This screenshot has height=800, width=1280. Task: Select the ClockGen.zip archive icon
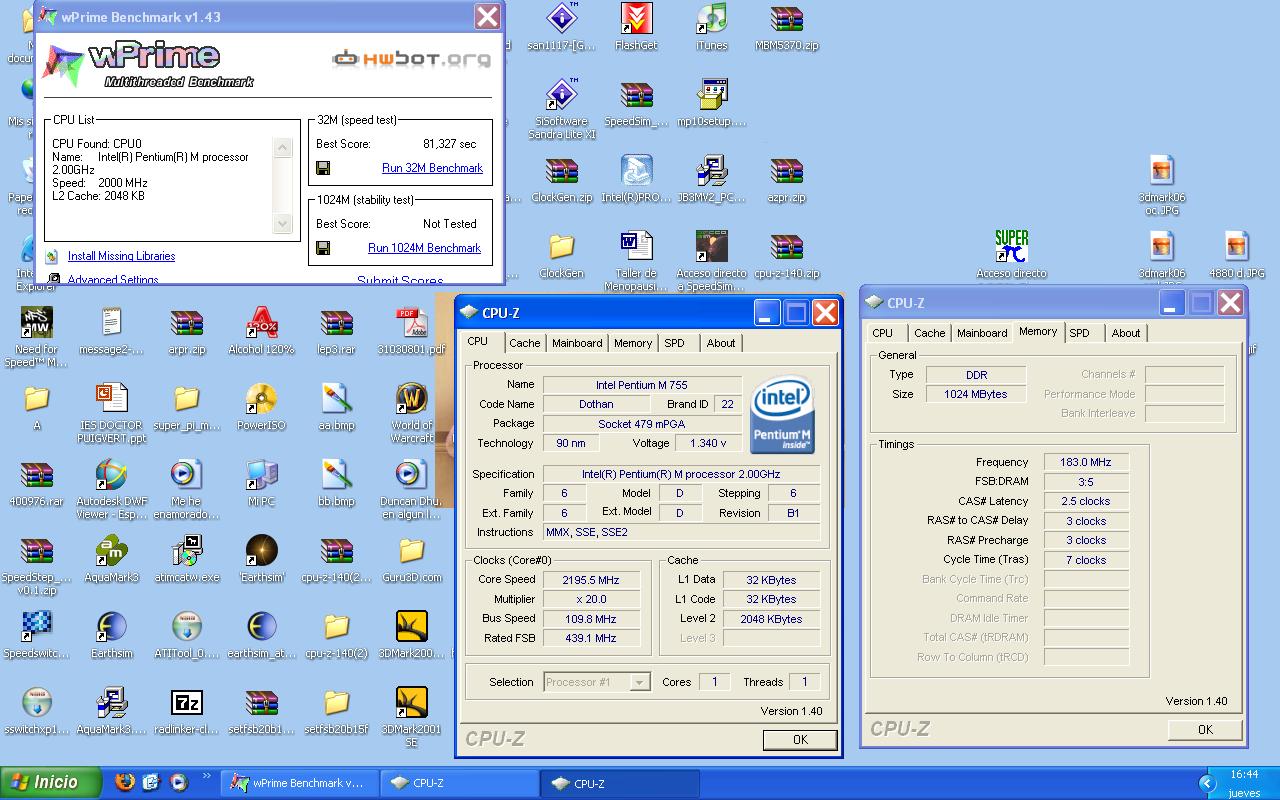pos(561,180)
